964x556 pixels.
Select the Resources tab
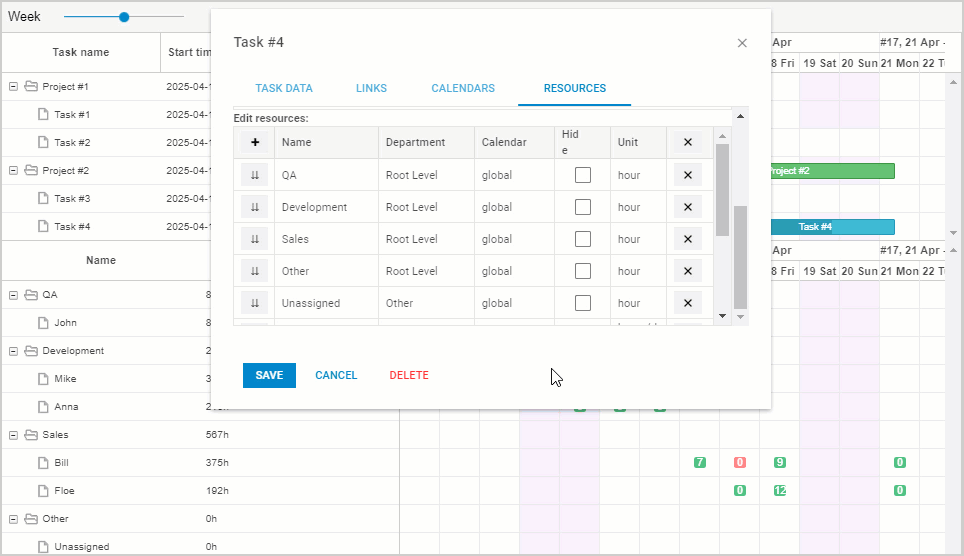tap(575, 89)
